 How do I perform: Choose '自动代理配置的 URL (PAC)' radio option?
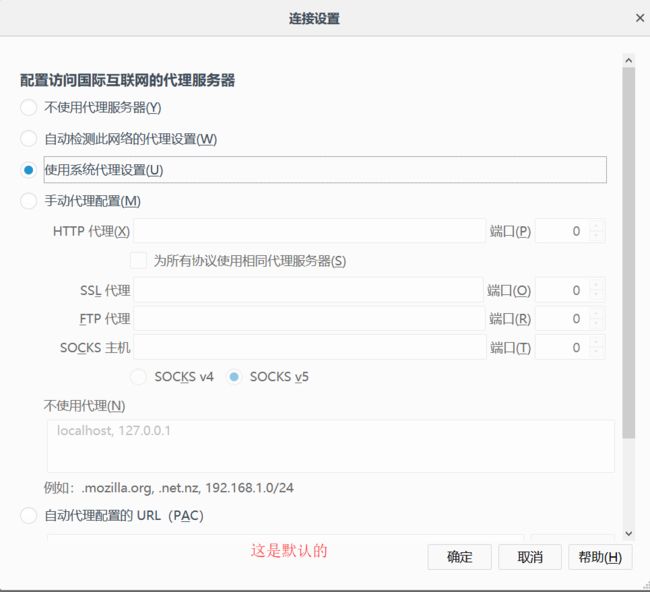(28, 516)
